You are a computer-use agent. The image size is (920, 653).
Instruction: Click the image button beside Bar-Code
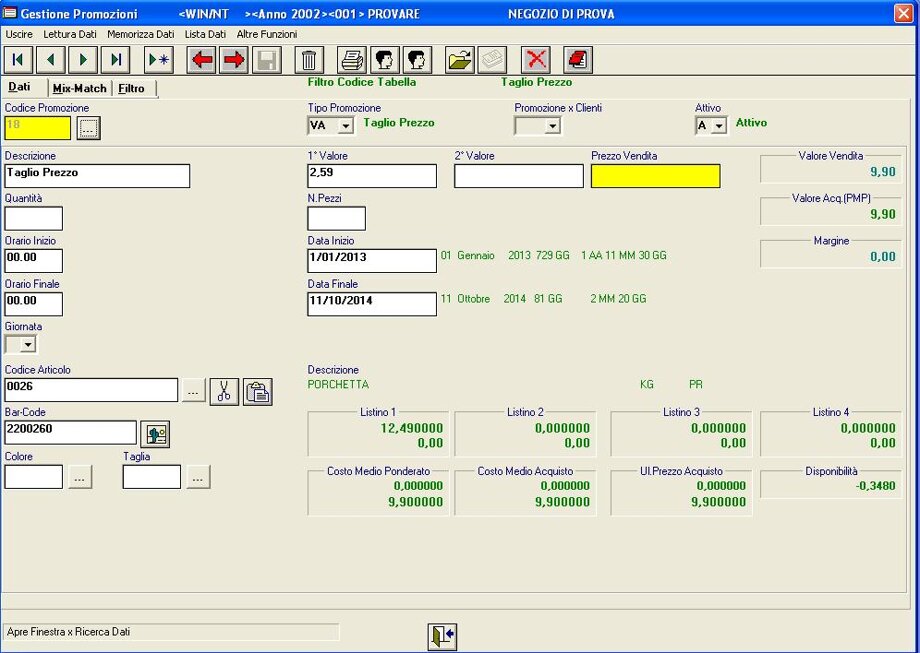(155, 433)
